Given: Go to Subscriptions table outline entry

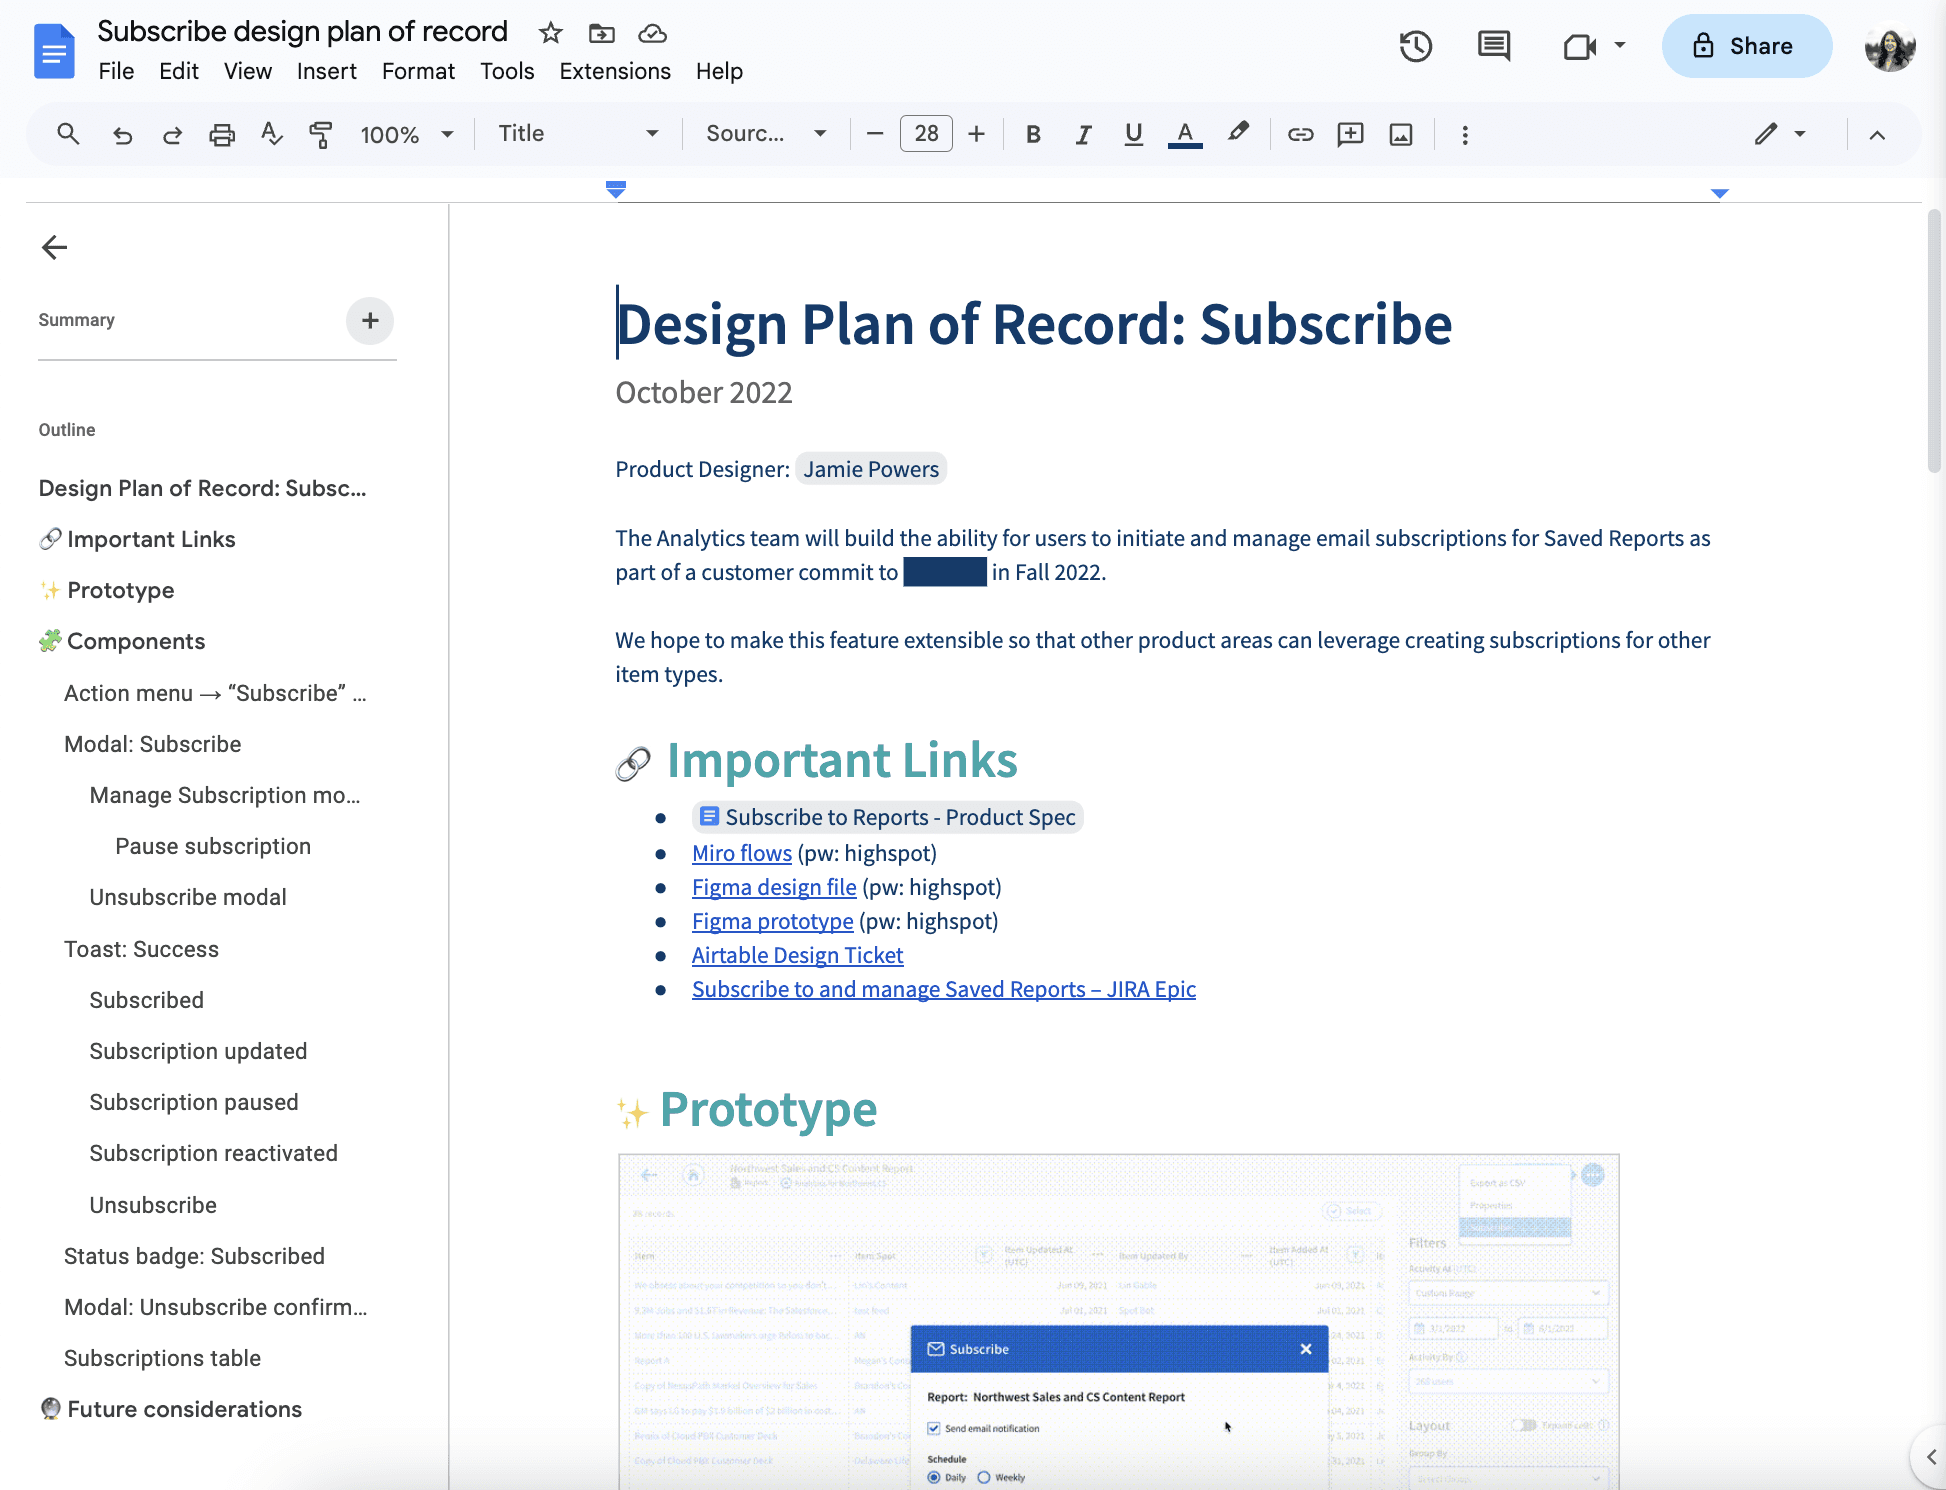Looking at the screenshot, I should click(162, 1358).
